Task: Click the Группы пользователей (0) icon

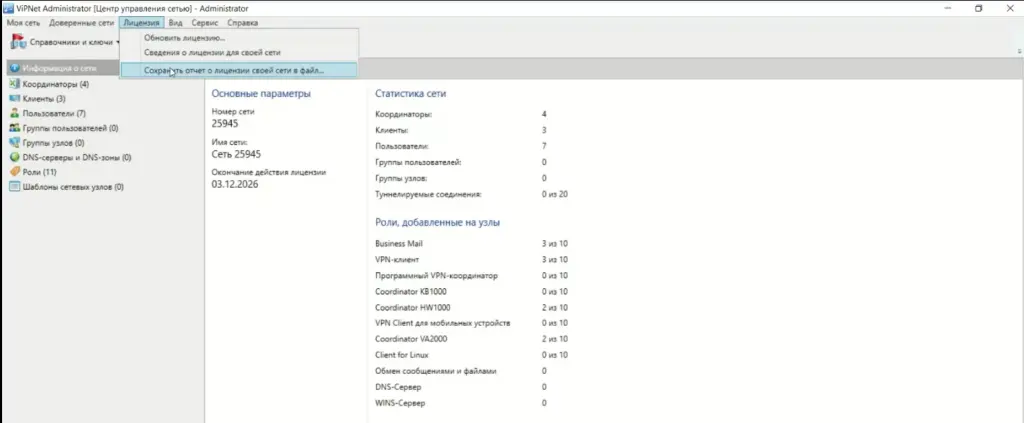Action: point(15,128)
